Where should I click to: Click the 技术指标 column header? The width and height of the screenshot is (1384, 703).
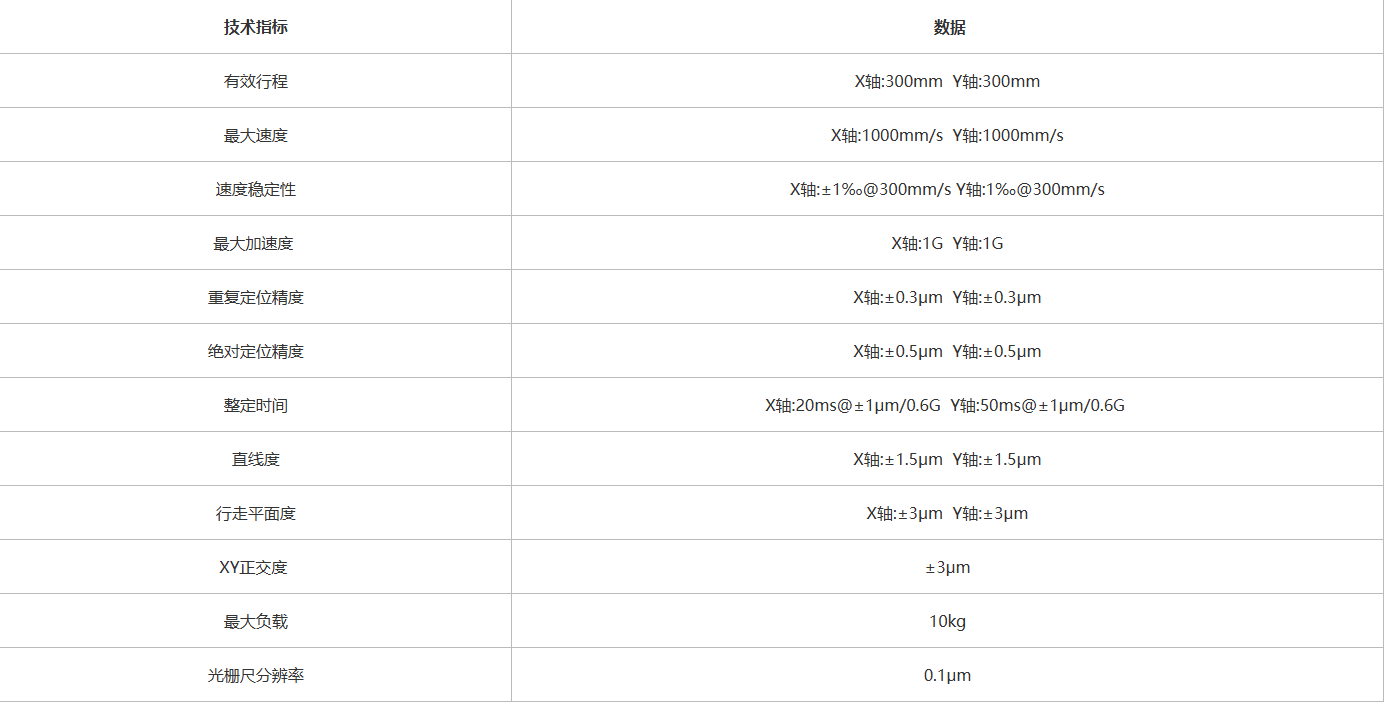tap(255, 27)
